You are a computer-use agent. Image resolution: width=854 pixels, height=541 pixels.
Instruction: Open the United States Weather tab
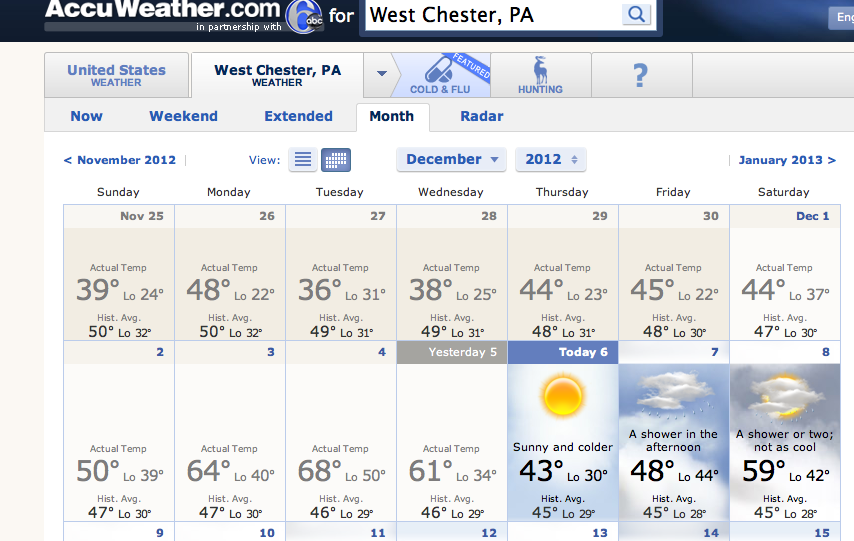pos(116,75)
